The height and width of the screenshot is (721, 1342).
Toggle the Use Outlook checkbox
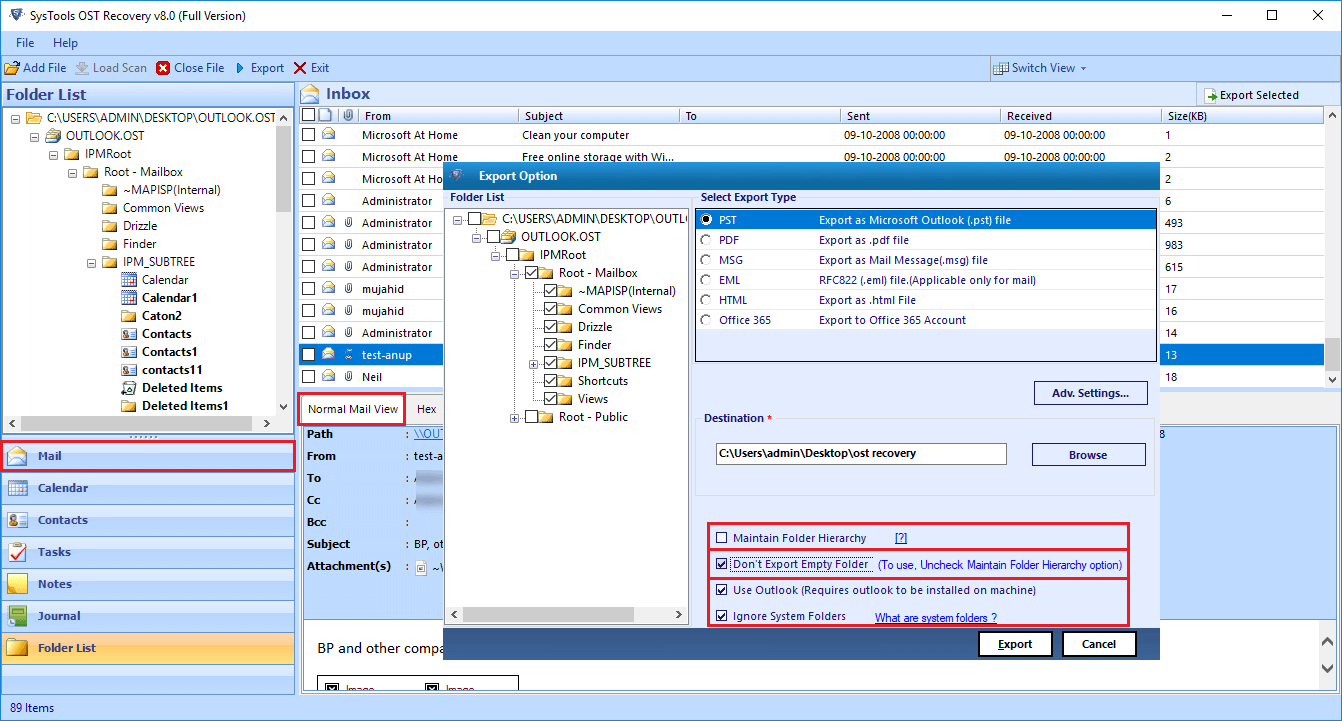[722, 590]
